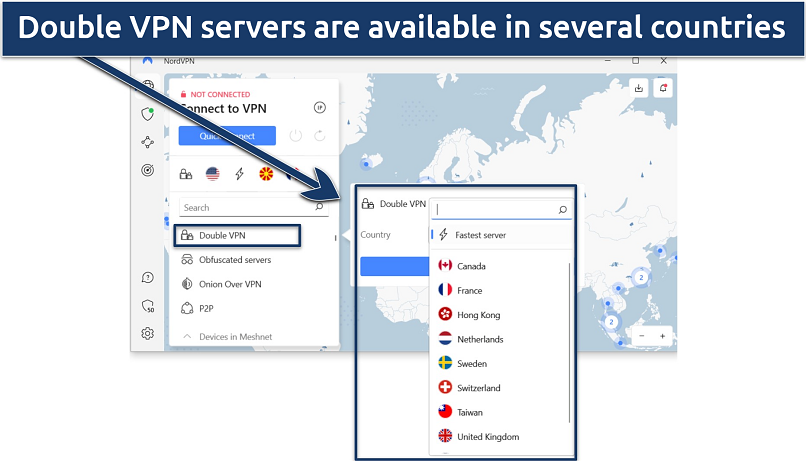The height and width of the screenshot is (461, 806).
Task: Click the map zoom out minus button
Action: [x=642, y=336]
